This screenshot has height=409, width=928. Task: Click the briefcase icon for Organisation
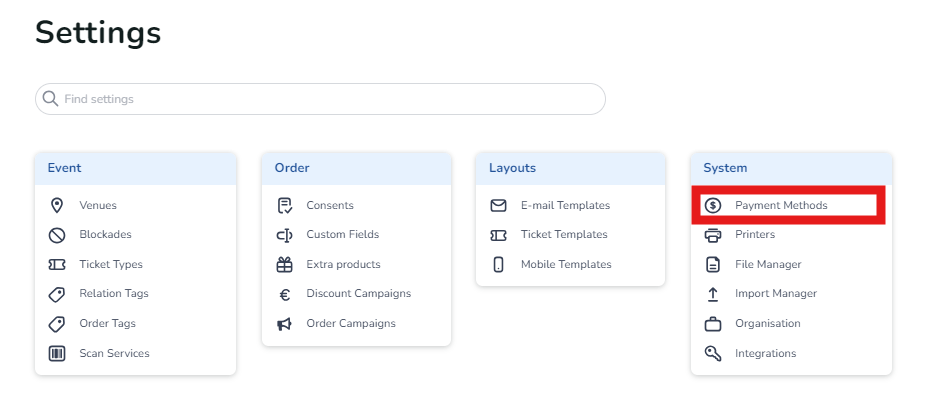click(713, 324)
